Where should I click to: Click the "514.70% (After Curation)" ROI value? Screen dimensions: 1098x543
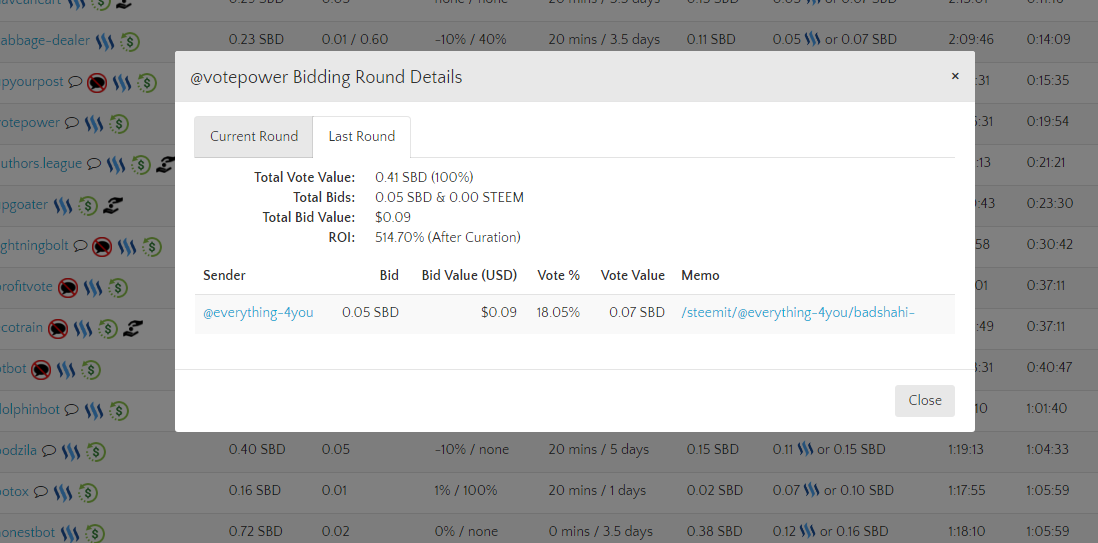point(448,238)
